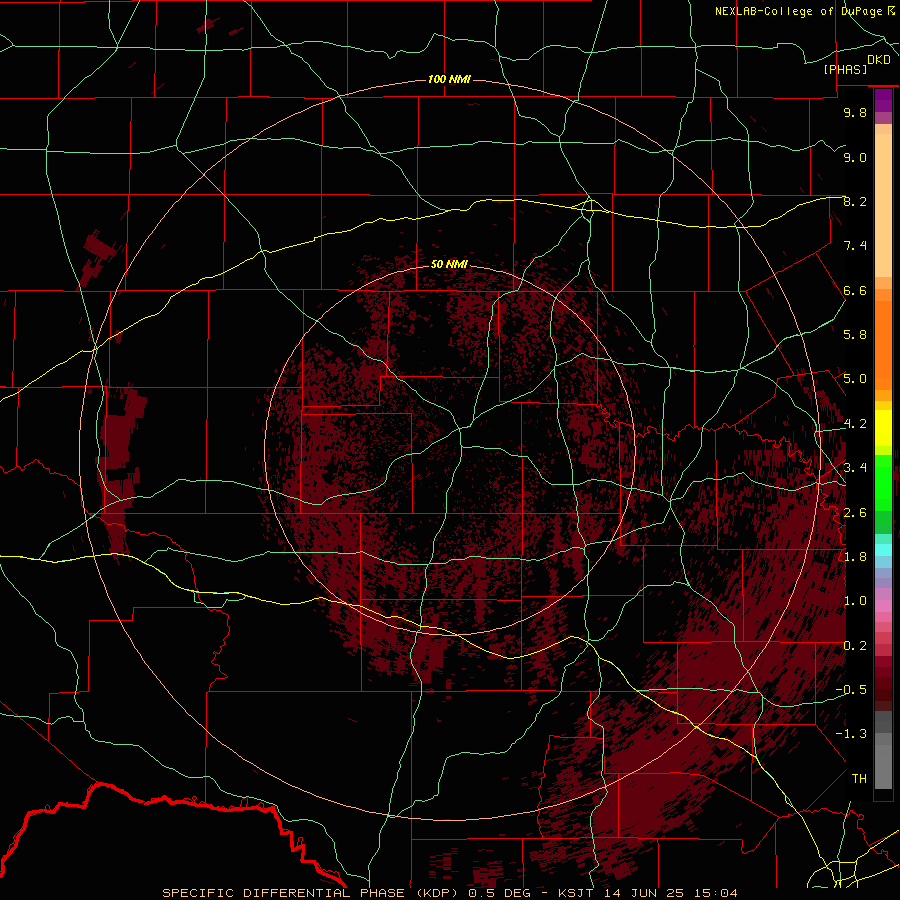Image resolution: width=900 pixels, height=900 pixels.
Task: Pick the light peach segment on the color bar
Action: (883, 205)
